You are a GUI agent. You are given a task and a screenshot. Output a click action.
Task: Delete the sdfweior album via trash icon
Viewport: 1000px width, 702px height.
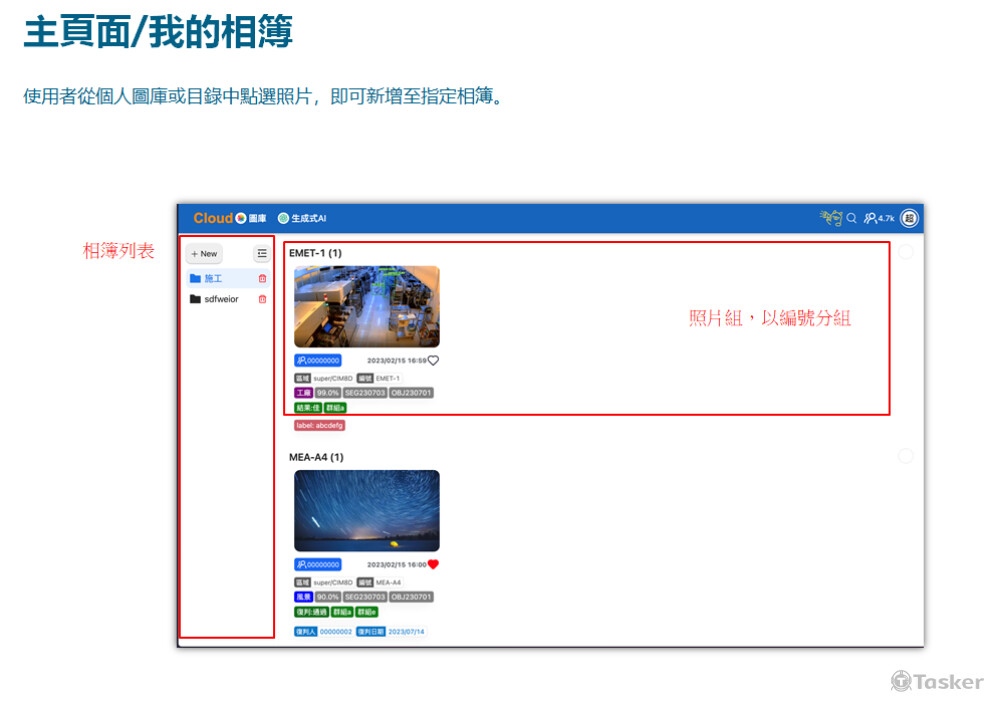263,299
